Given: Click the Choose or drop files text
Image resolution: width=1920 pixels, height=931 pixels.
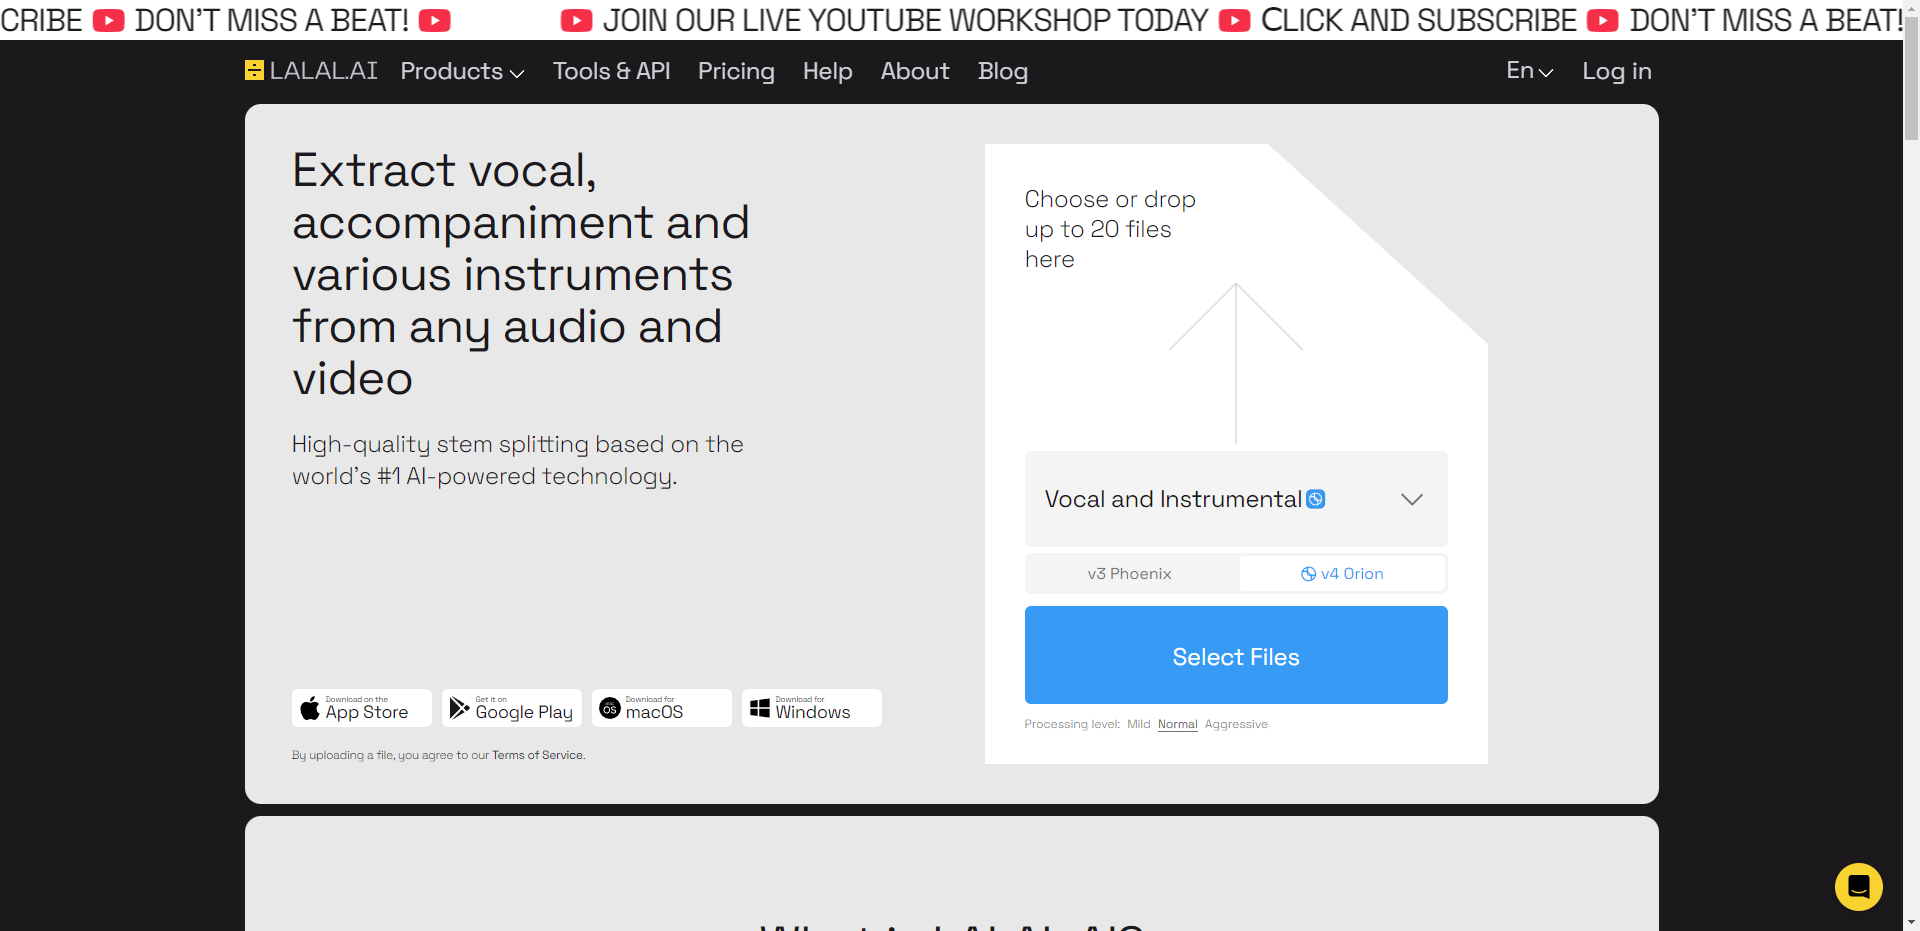Looking at the screenshot, I should coord(1110,229).
